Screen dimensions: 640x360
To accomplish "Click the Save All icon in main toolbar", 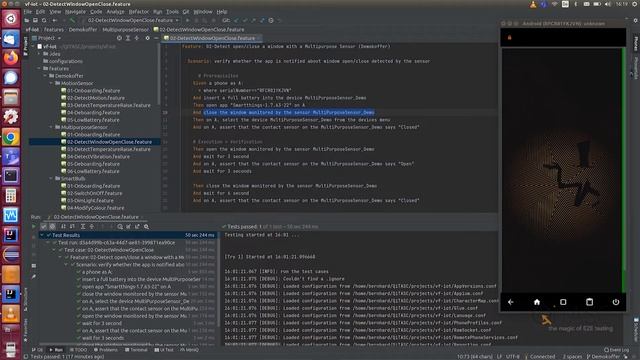I will pyautogui.click(x=36, y=20).
